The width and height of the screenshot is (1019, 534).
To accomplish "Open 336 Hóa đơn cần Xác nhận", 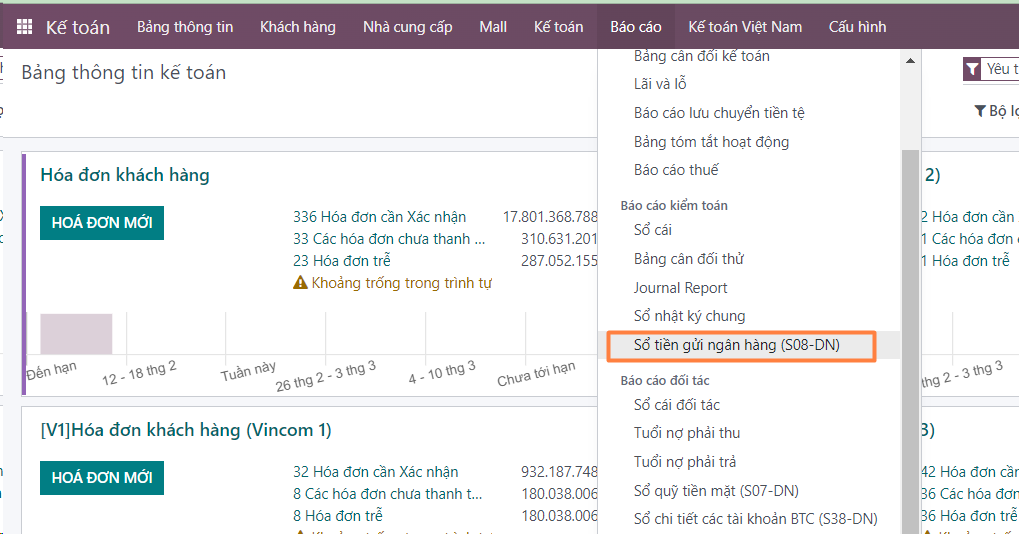I will [380, 217].
